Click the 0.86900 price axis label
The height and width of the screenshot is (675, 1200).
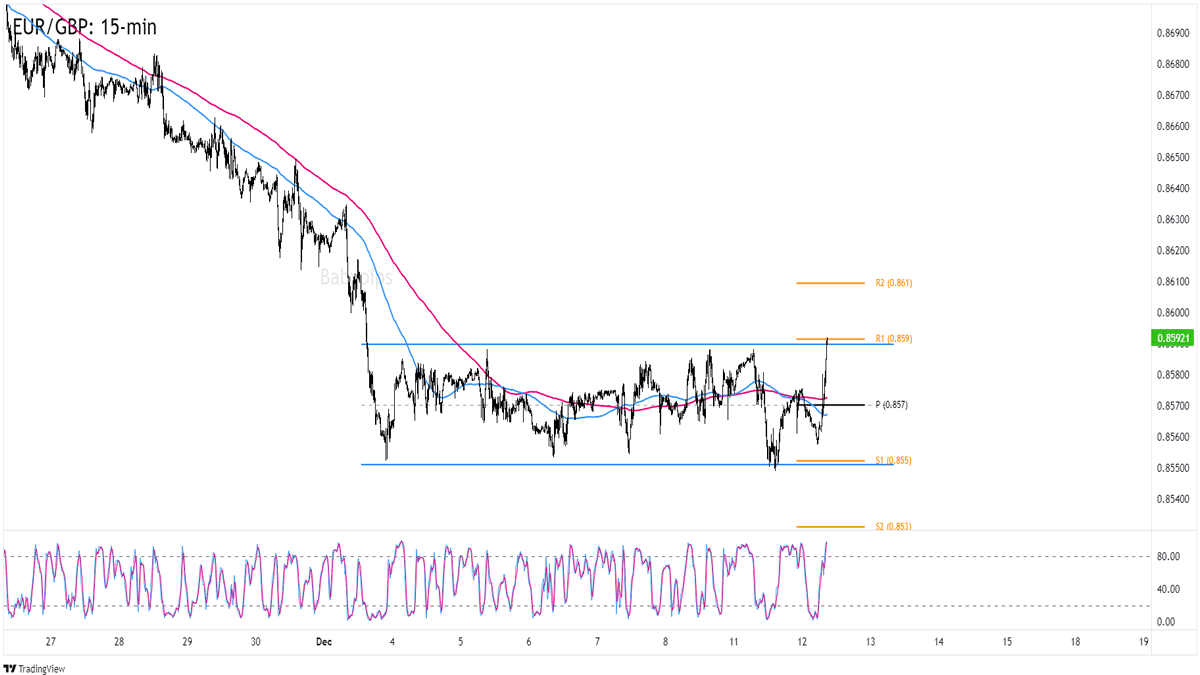pyautogui.click(x=1174, y=34)
